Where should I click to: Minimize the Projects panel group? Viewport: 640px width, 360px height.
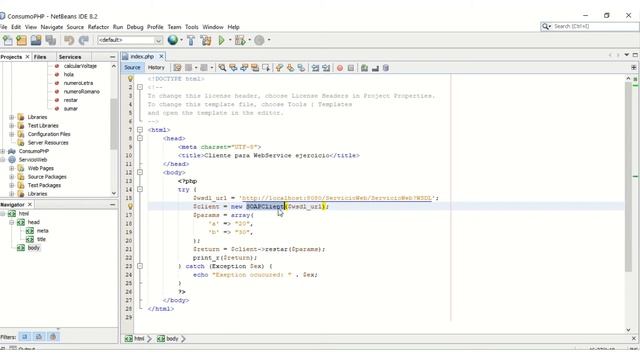pos(113,57)
